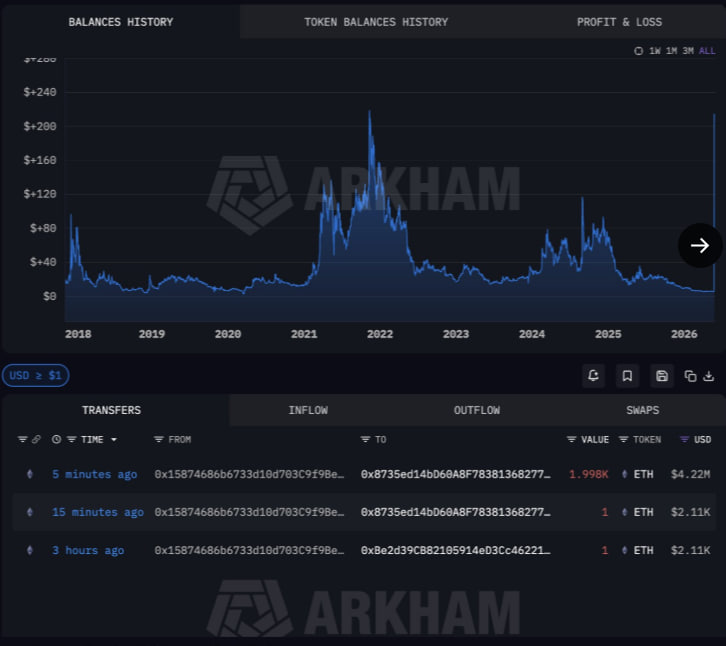Click the ETH token label in 5 minutes row
This screenshot has width=726, height=646.
pyautogui.click(x=644, y=474)
